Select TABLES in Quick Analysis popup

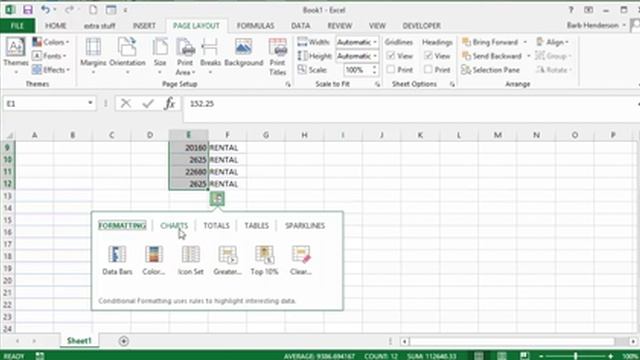point(256,225)
